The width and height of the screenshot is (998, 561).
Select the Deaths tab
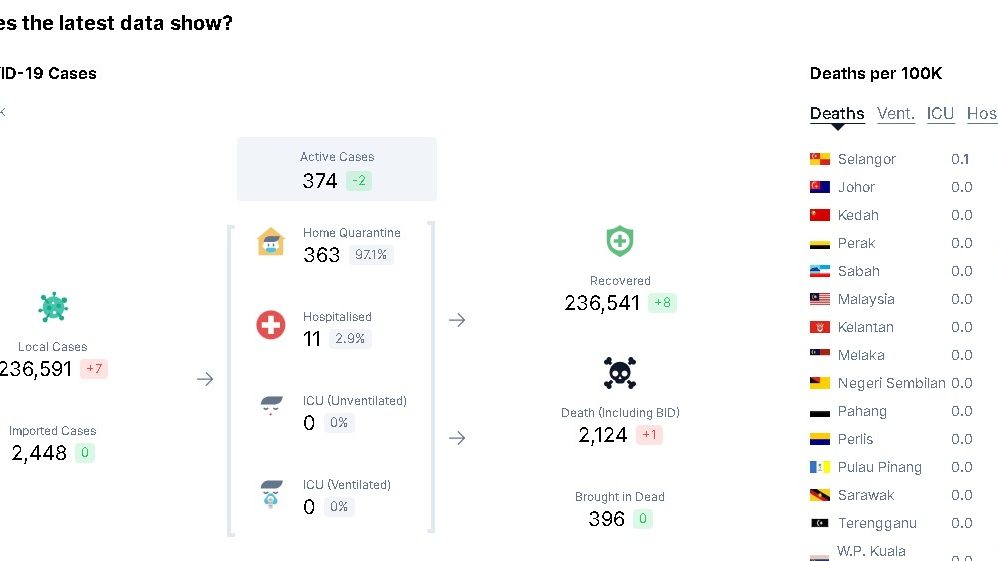click(x=837, y=114)
